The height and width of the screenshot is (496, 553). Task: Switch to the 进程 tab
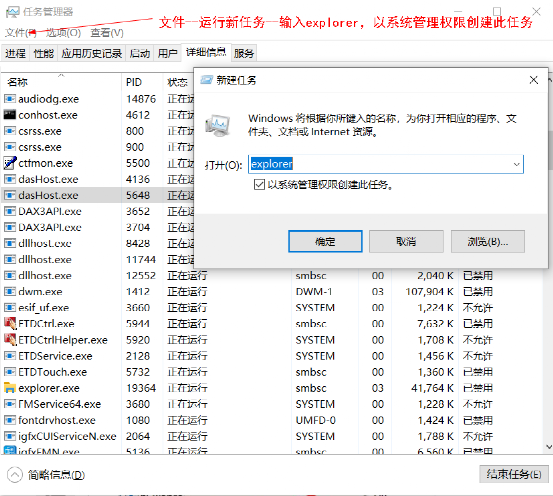click(15, 53)
